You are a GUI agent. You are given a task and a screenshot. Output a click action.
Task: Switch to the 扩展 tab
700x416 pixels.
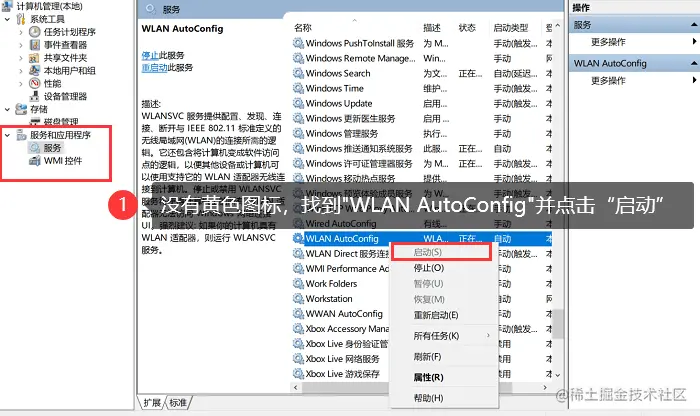(x=152, y=403)
